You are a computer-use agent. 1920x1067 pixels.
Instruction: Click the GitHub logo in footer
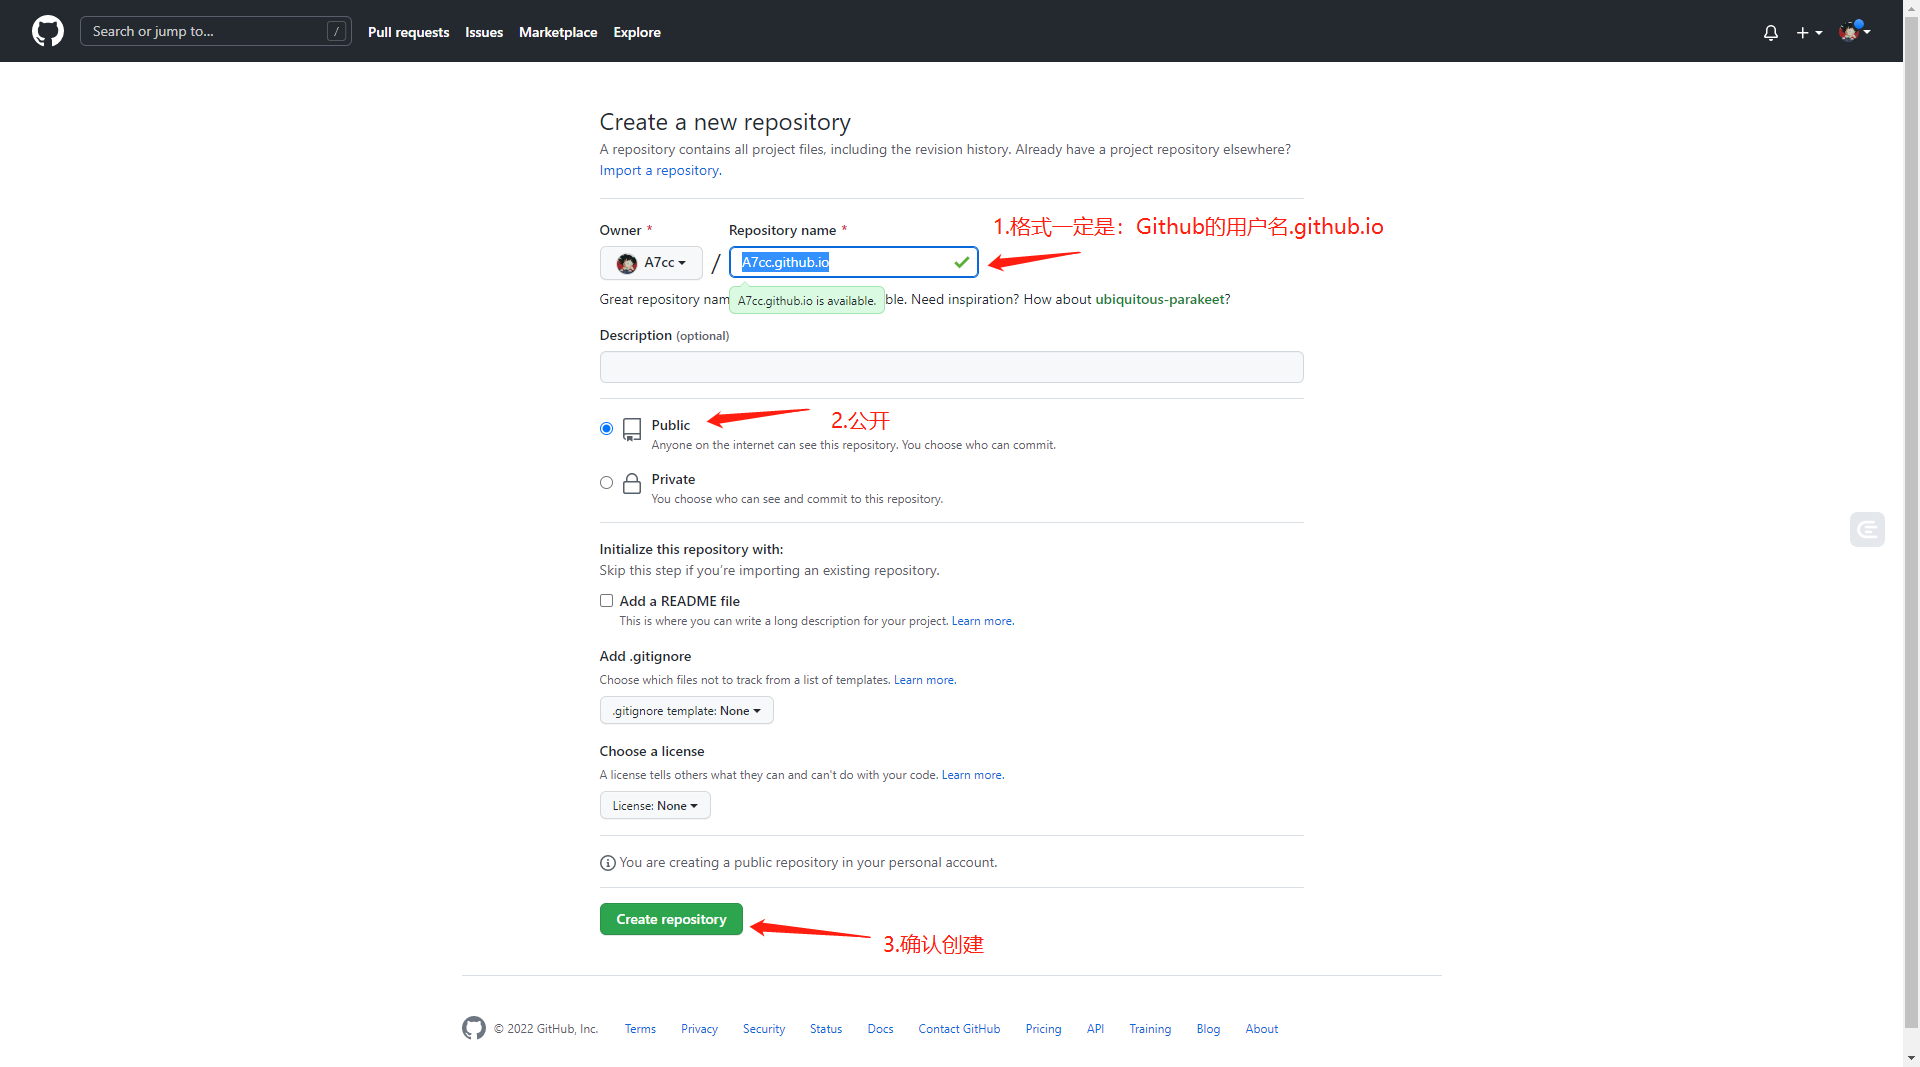474,1028
